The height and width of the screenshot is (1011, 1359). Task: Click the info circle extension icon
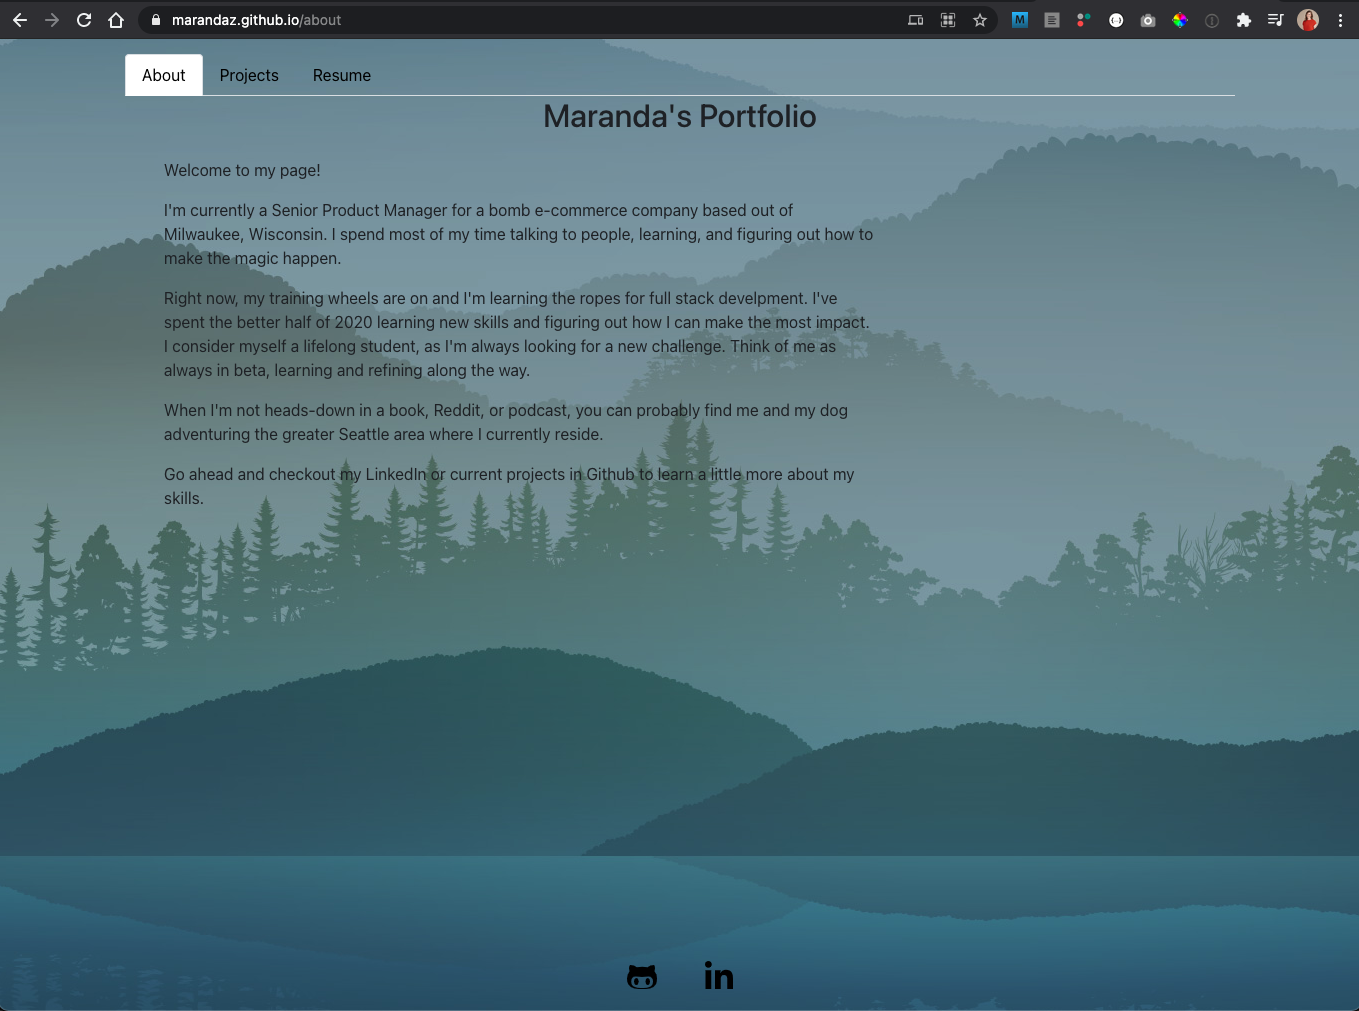point(1211,19)
